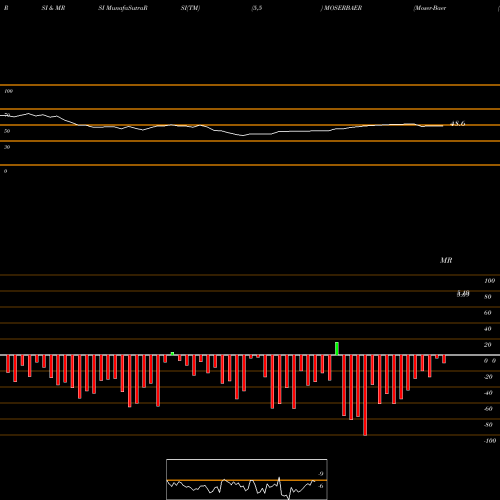The image size is (500, 500).
Task: Click the (Moser-Baer header text
Action: [x=430, y=8]
